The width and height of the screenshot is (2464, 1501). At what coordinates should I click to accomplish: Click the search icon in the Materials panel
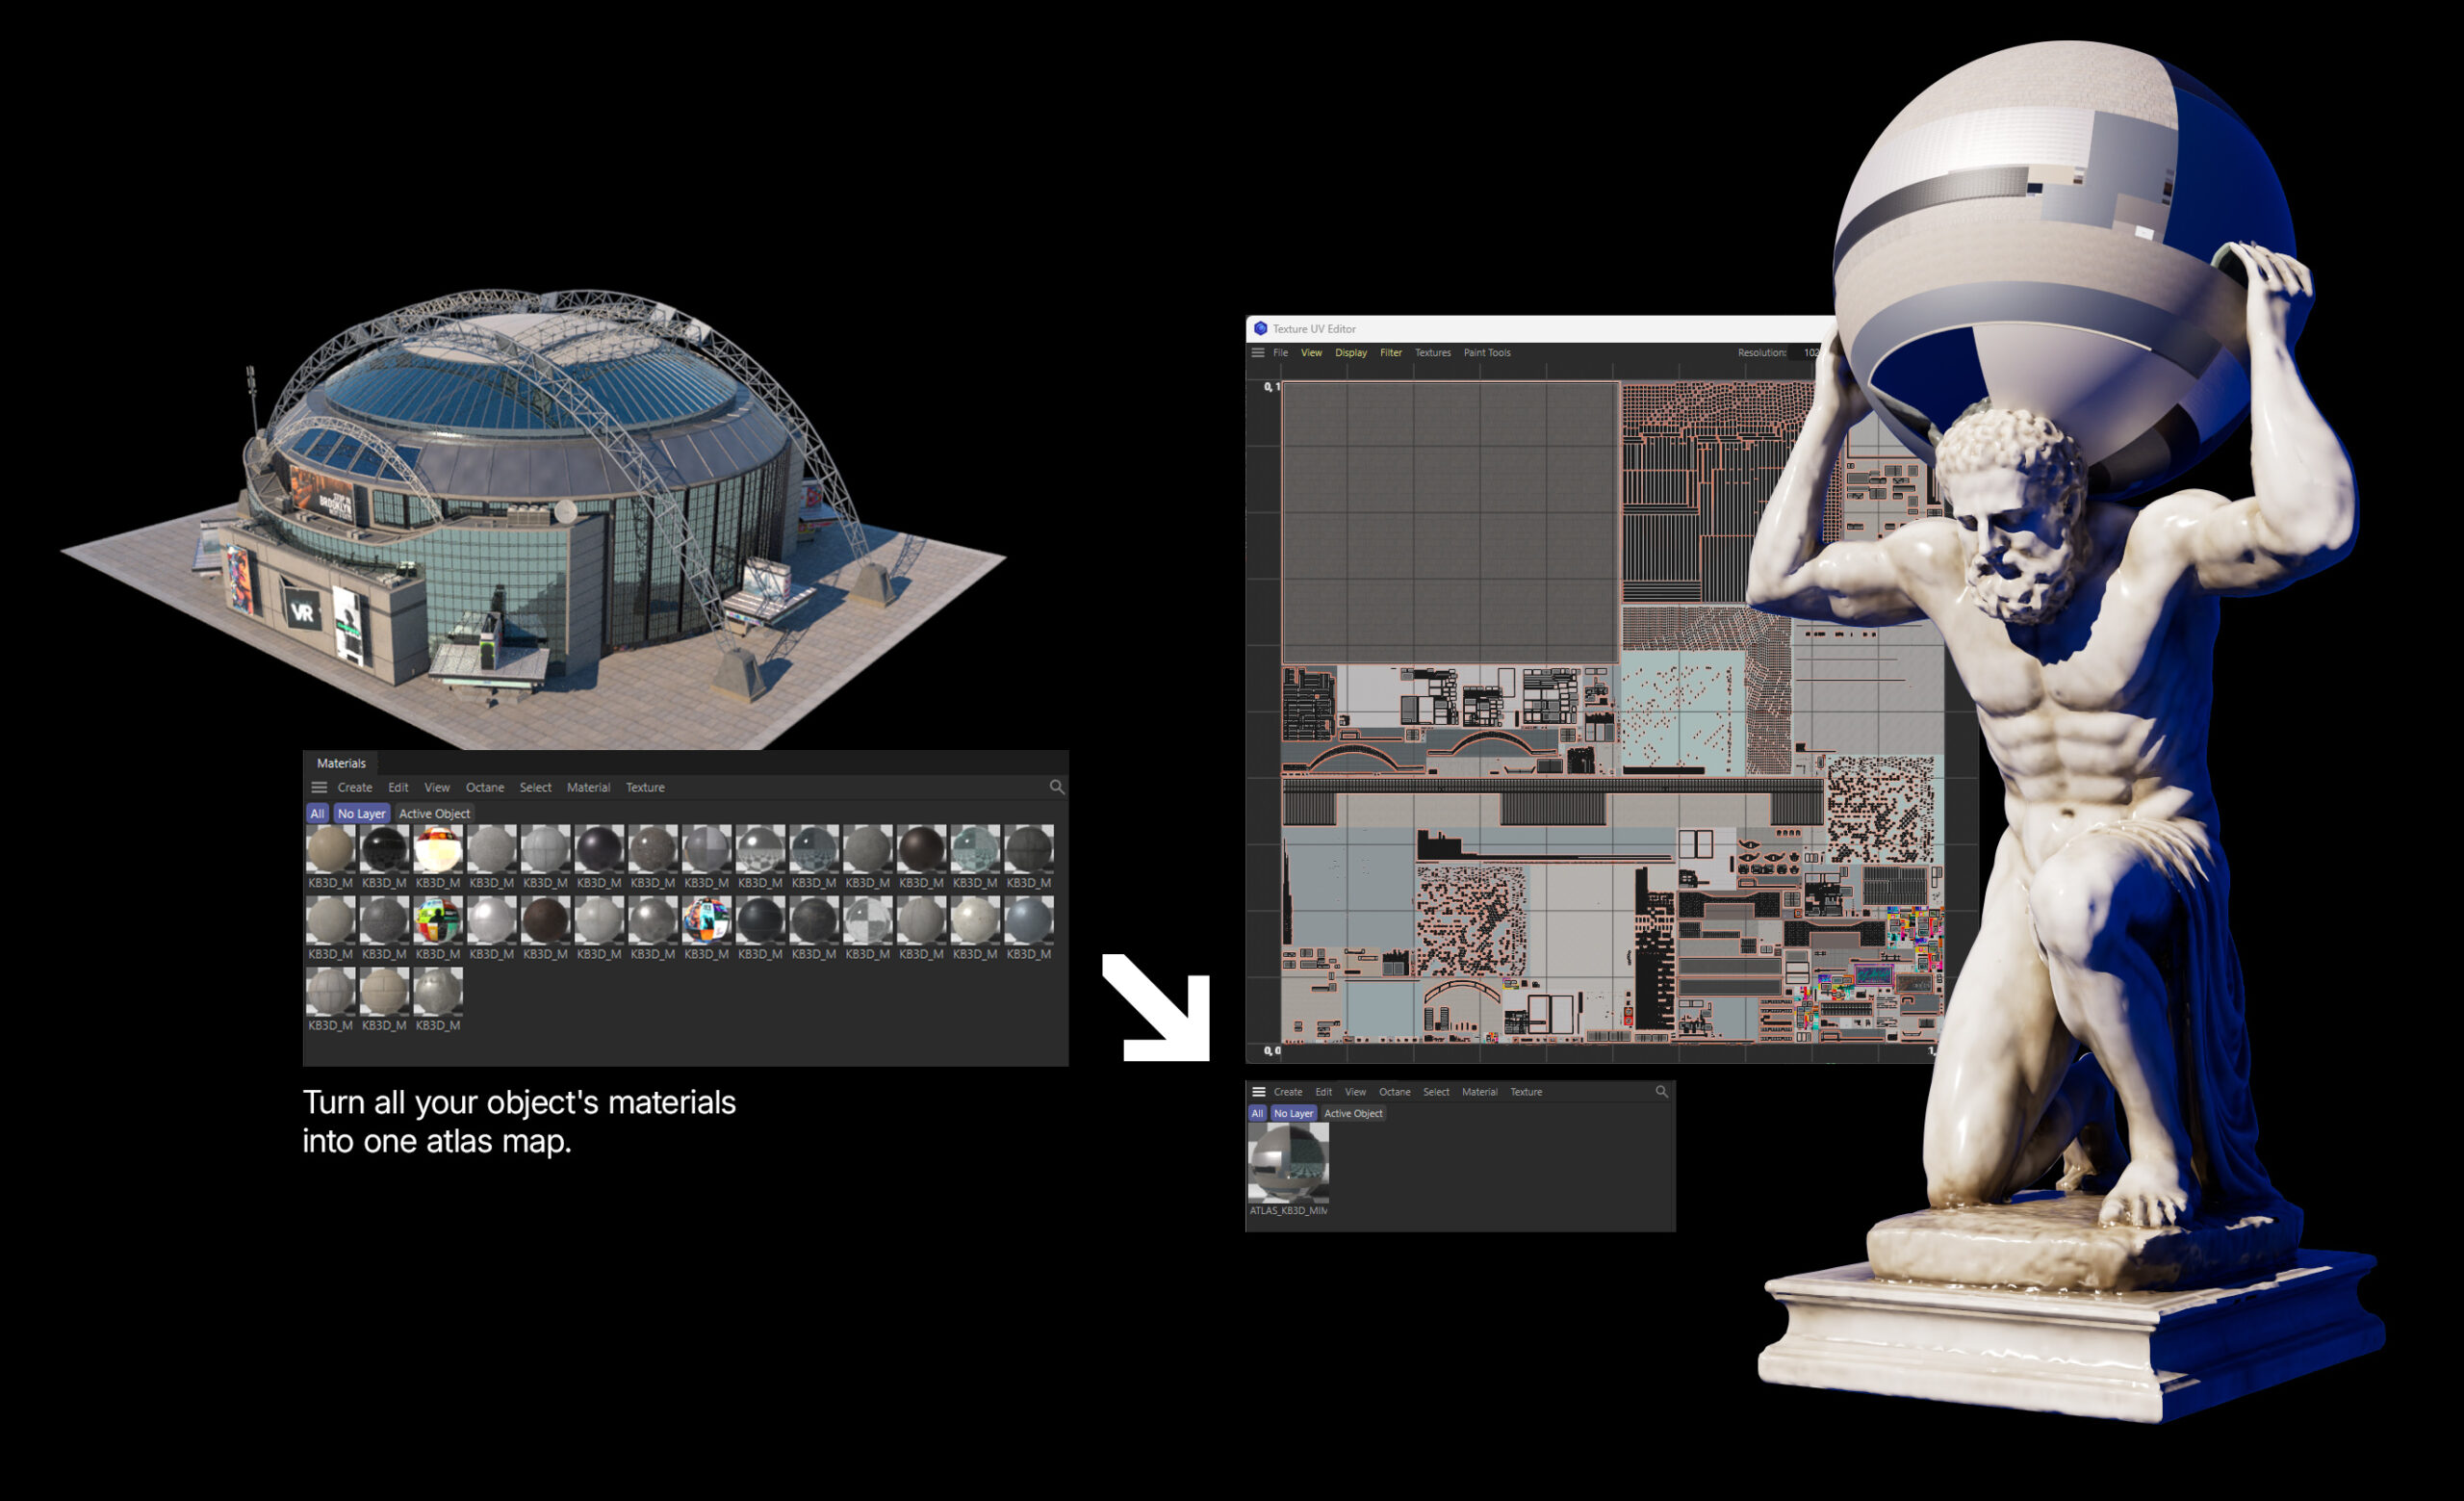(1056, 787)
